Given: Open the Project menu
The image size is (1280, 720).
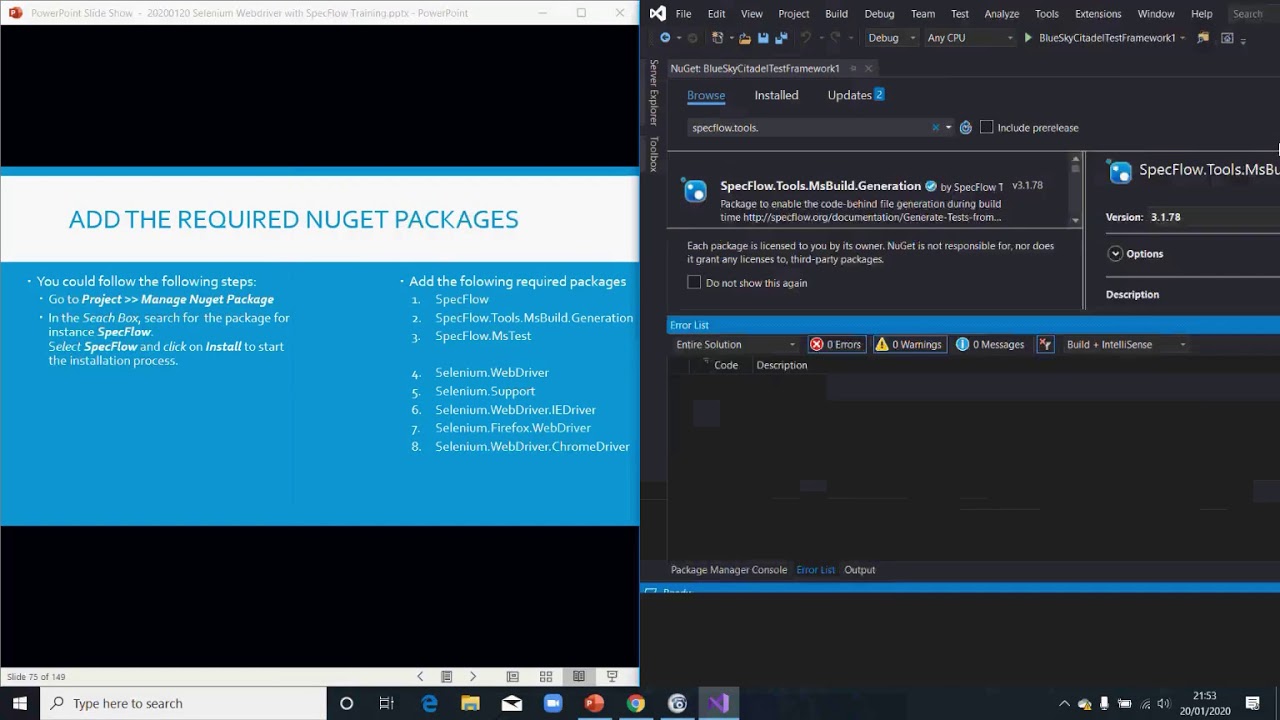Looking at the screenshot, I should (x=794, y=14).
